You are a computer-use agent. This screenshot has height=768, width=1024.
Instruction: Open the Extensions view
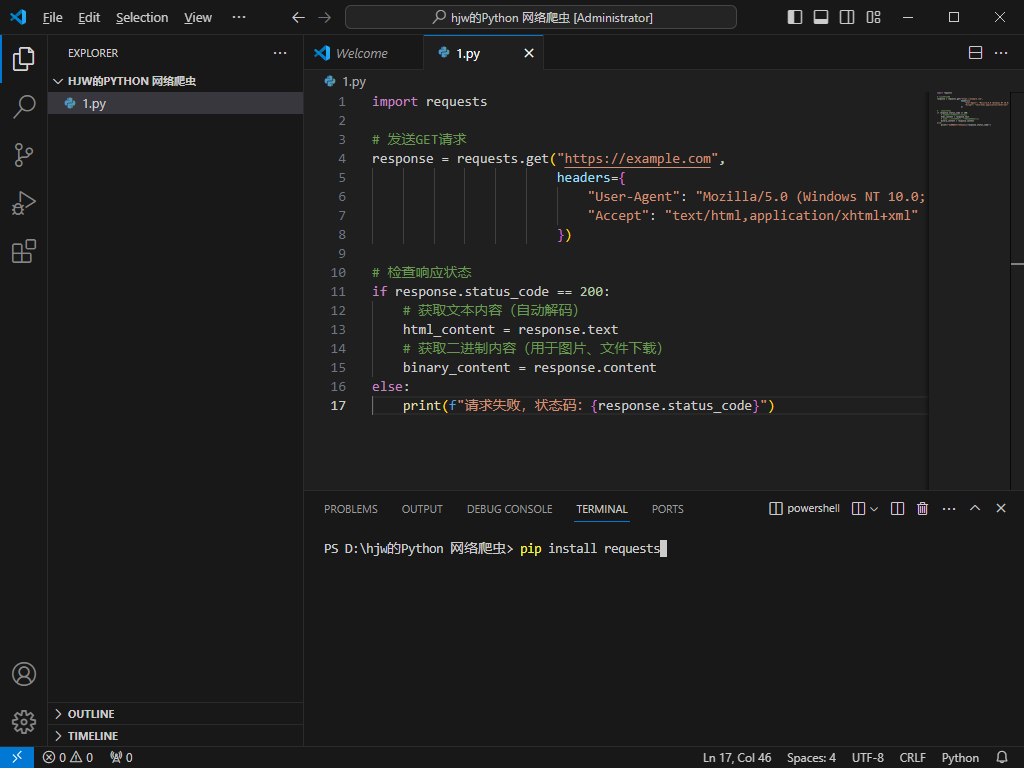(24, 251)
